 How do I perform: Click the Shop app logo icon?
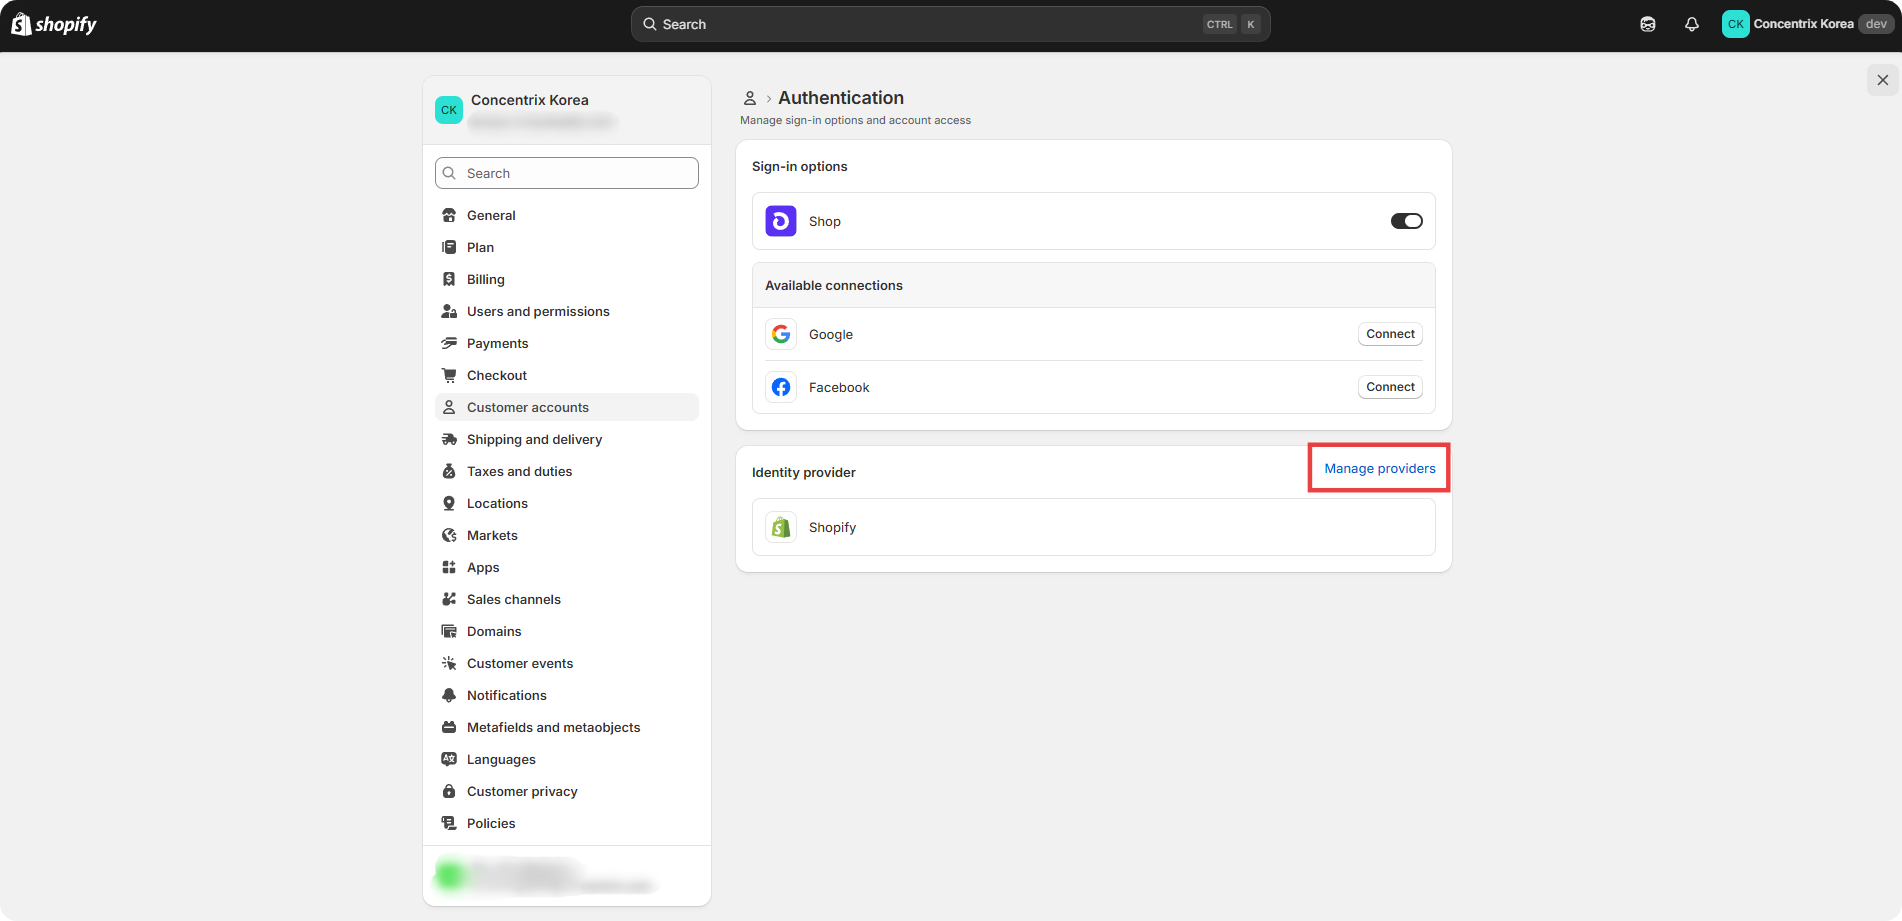pos(781,221)
